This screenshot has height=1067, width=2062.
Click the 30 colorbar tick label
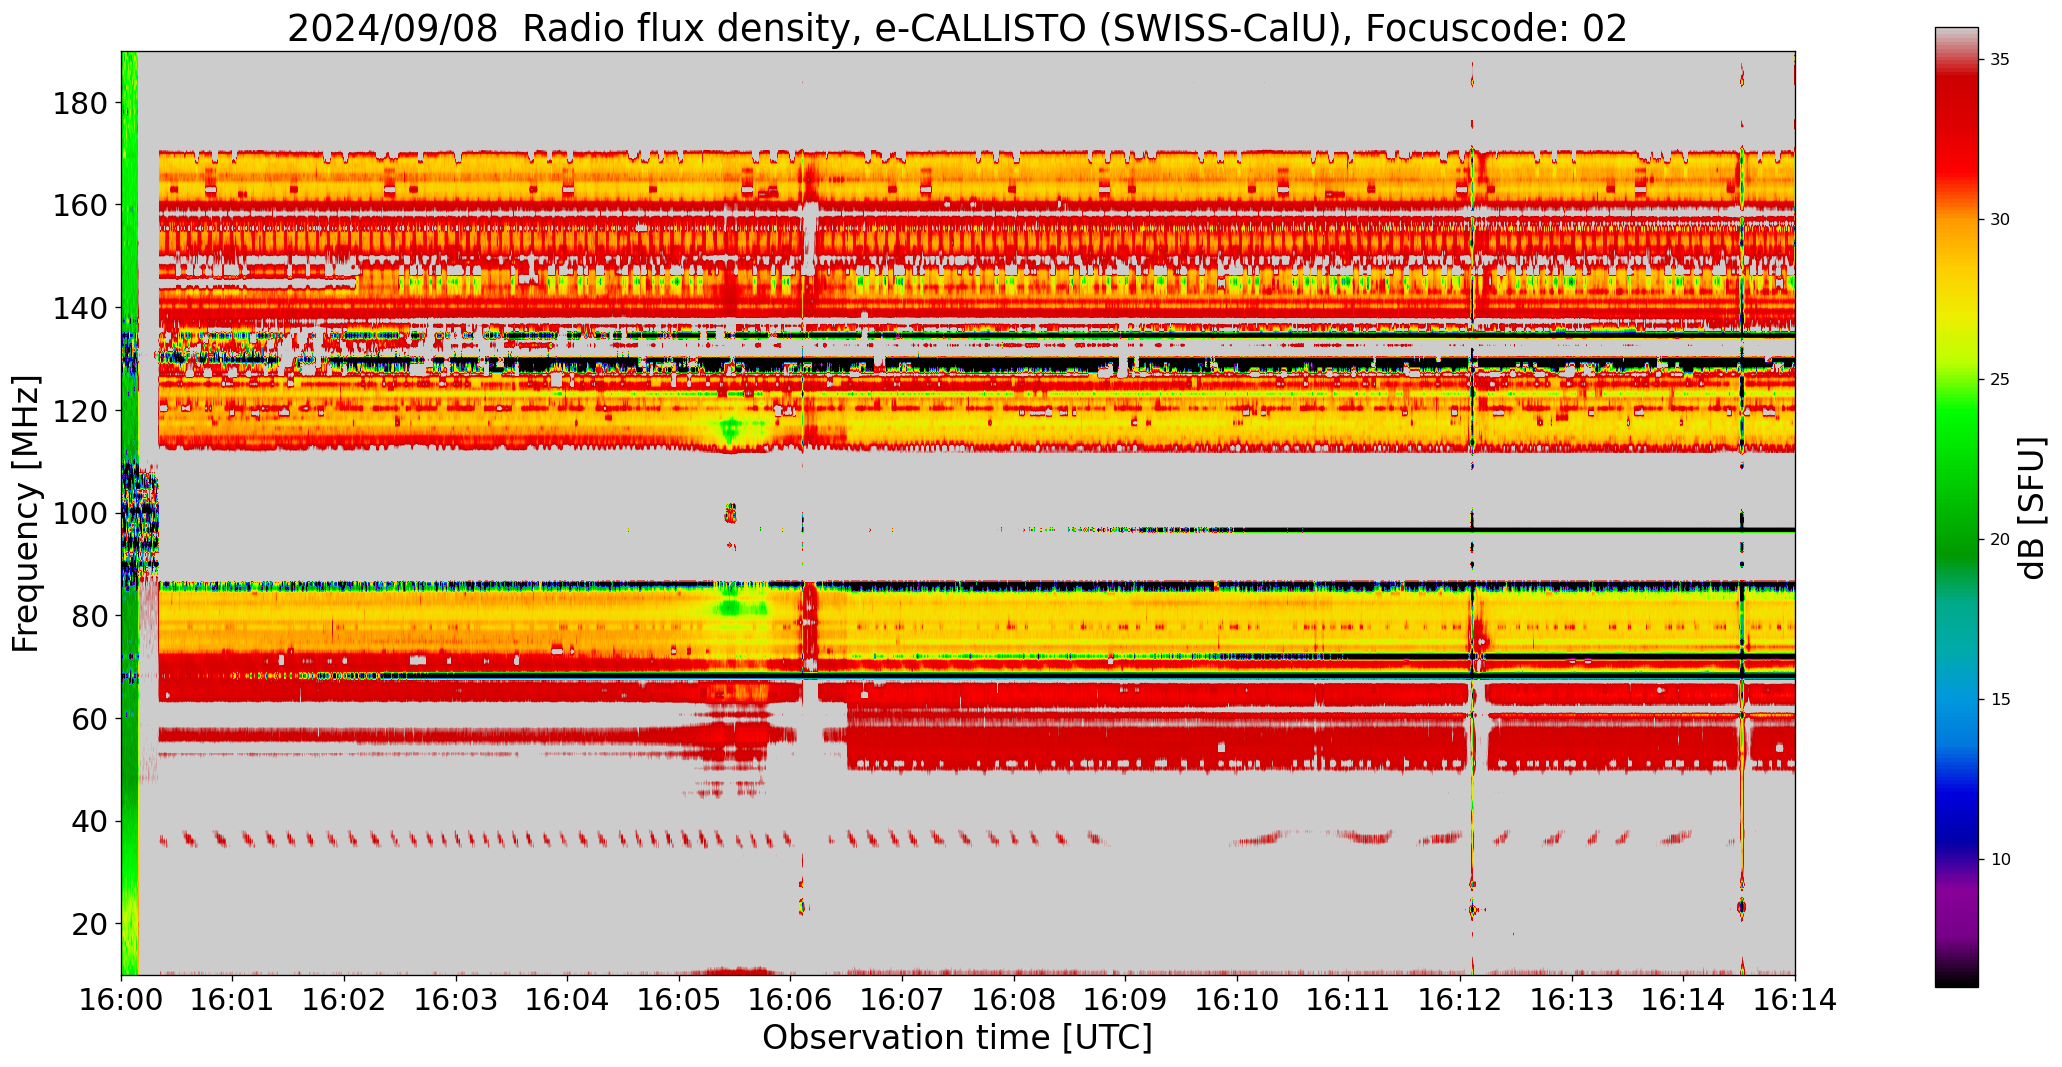tap(2000, 220)
